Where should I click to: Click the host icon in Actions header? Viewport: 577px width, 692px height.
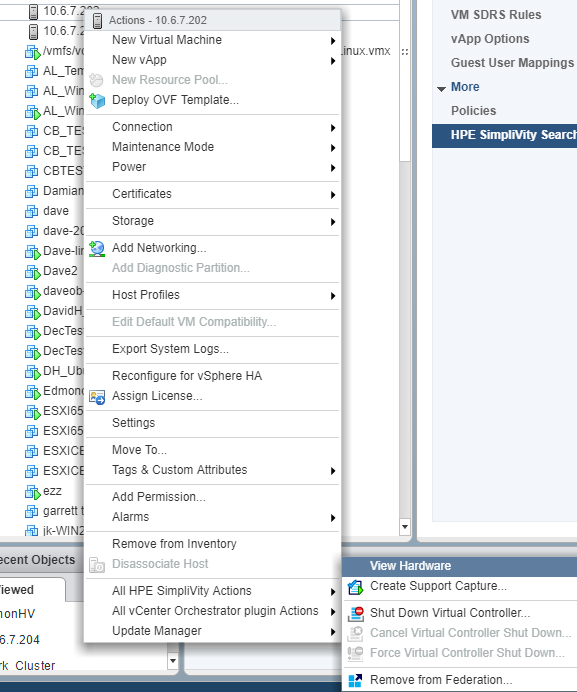[98, 21]
